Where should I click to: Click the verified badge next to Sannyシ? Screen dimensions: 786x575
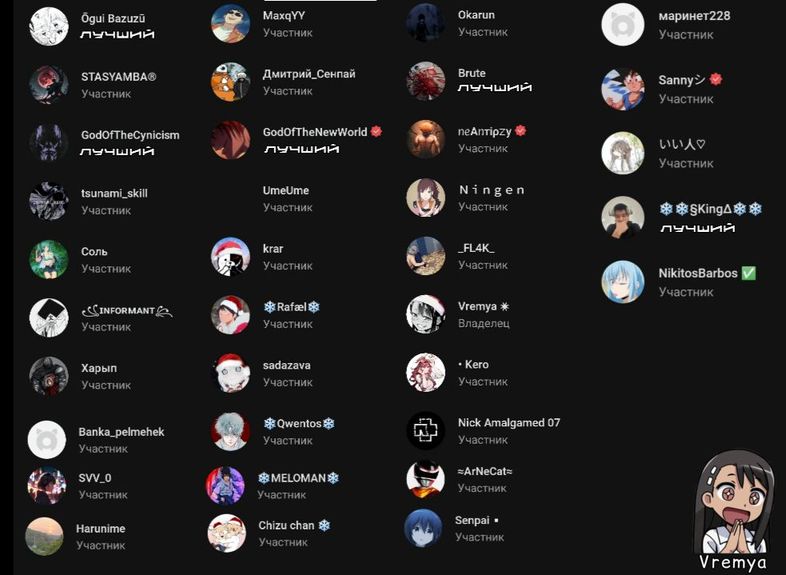click(716, 79)
